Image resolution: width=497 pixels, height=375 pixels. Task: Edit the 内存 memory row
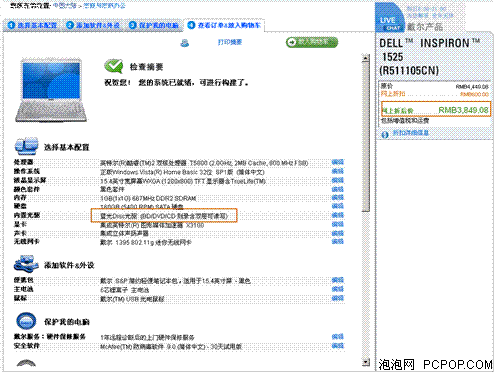pos(338,197)
